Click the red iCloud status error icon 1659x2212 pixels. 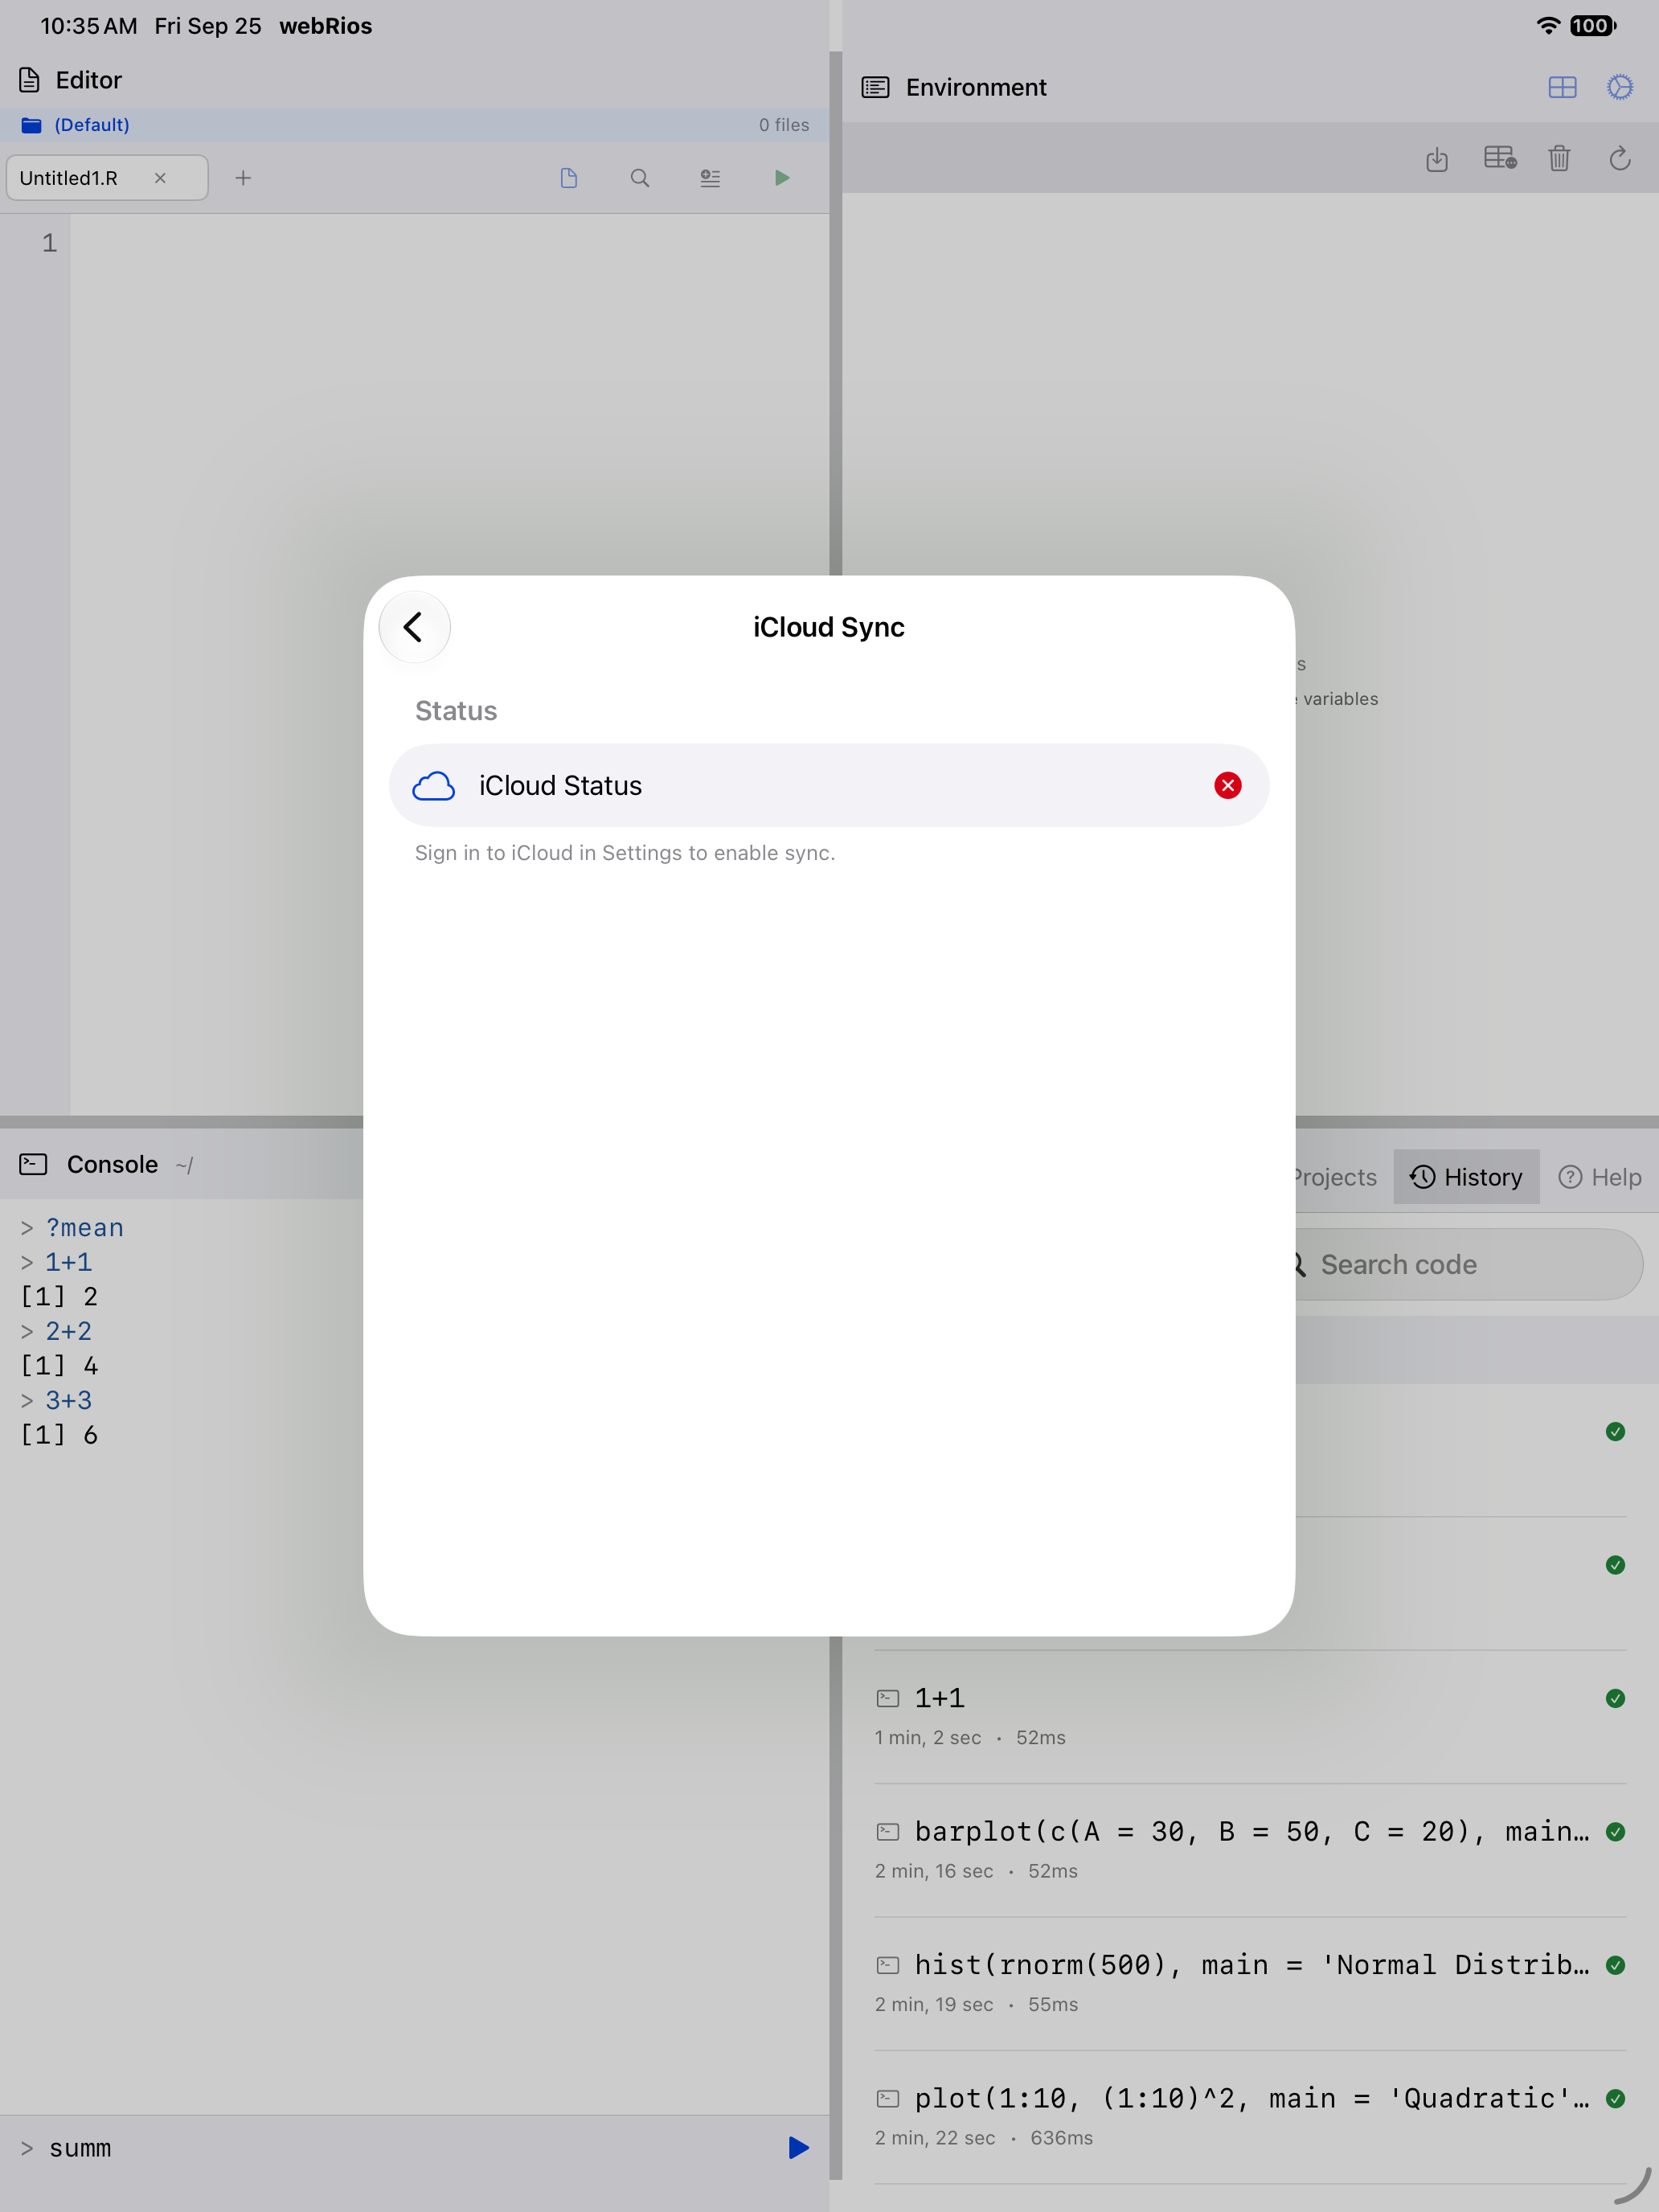1227,785
